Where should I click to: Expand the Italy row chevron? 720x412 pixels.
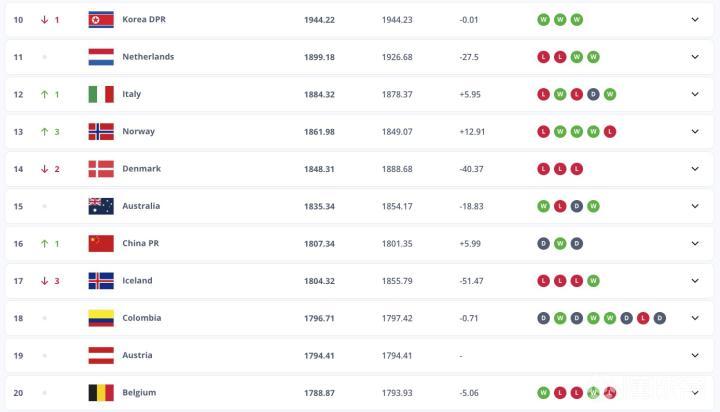tap(695, 94)
